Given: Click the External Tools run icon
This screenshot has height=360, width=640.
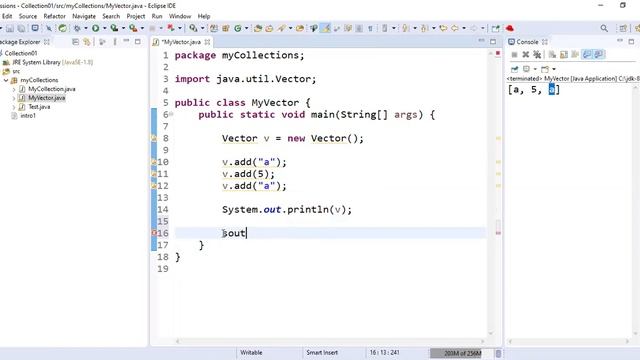Looking at the screenshot, I should [x=133, y=28].
